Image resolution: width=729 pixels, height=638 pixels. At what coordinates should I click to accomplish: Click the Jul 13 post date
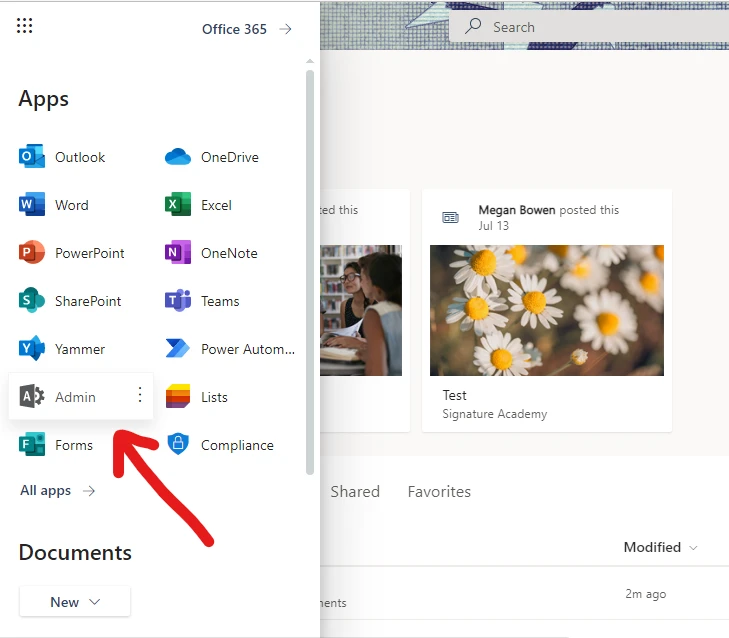click(493, 226)
